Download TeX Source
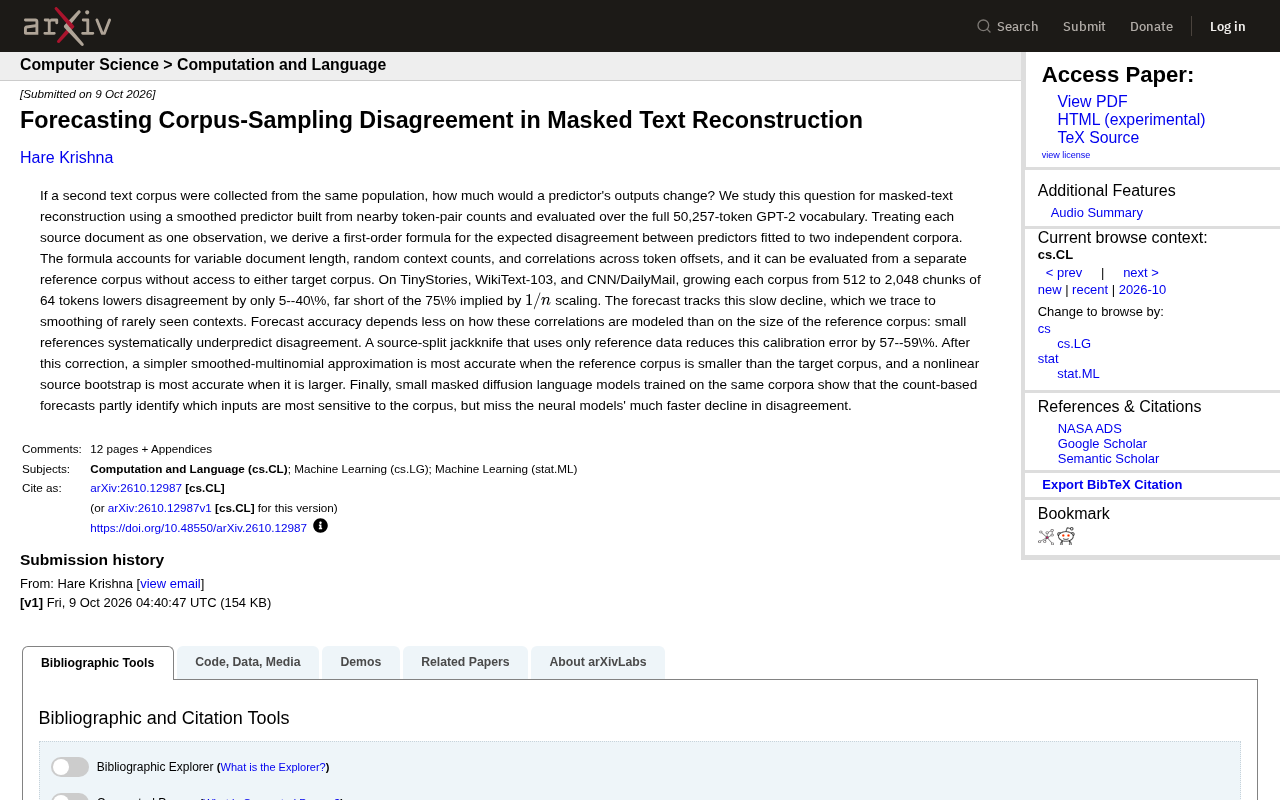 1098,138
